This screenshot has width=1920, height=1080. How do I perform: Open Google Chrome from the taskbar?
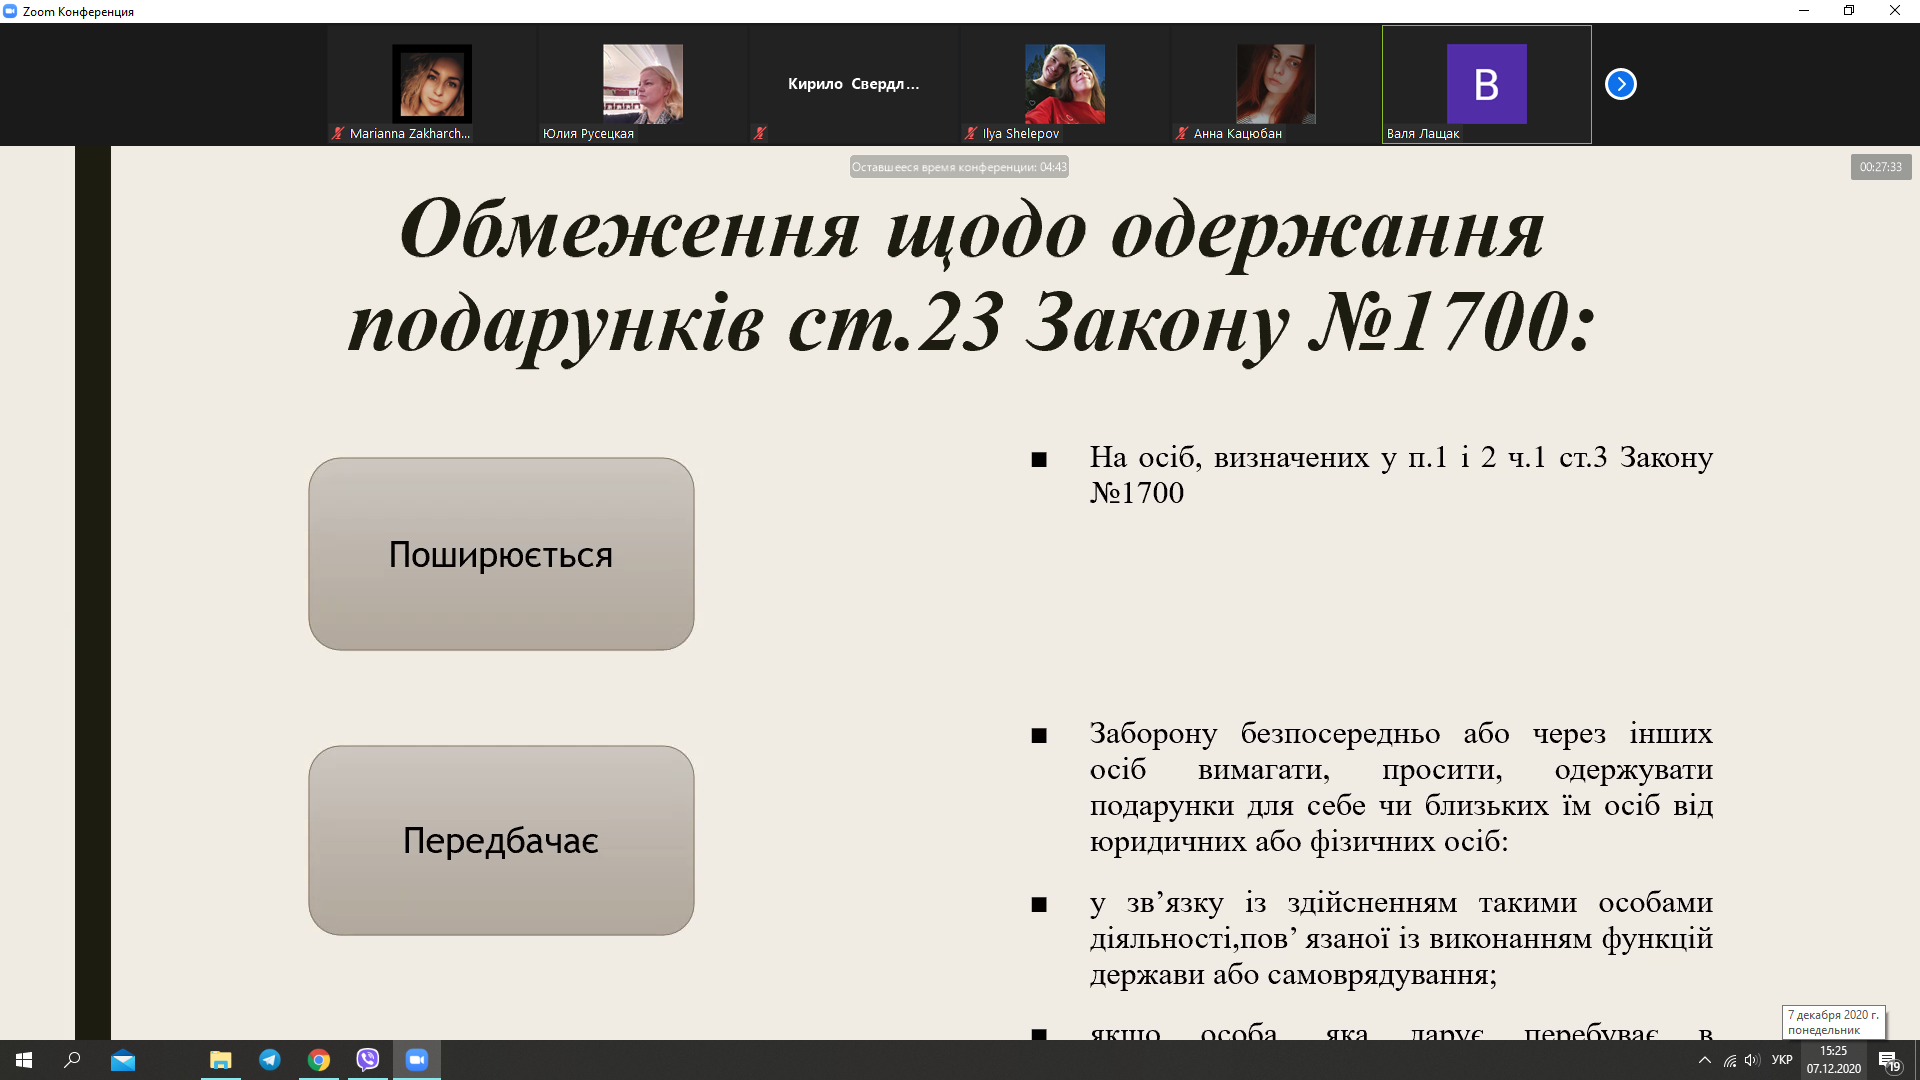[x=319, y=1060]
